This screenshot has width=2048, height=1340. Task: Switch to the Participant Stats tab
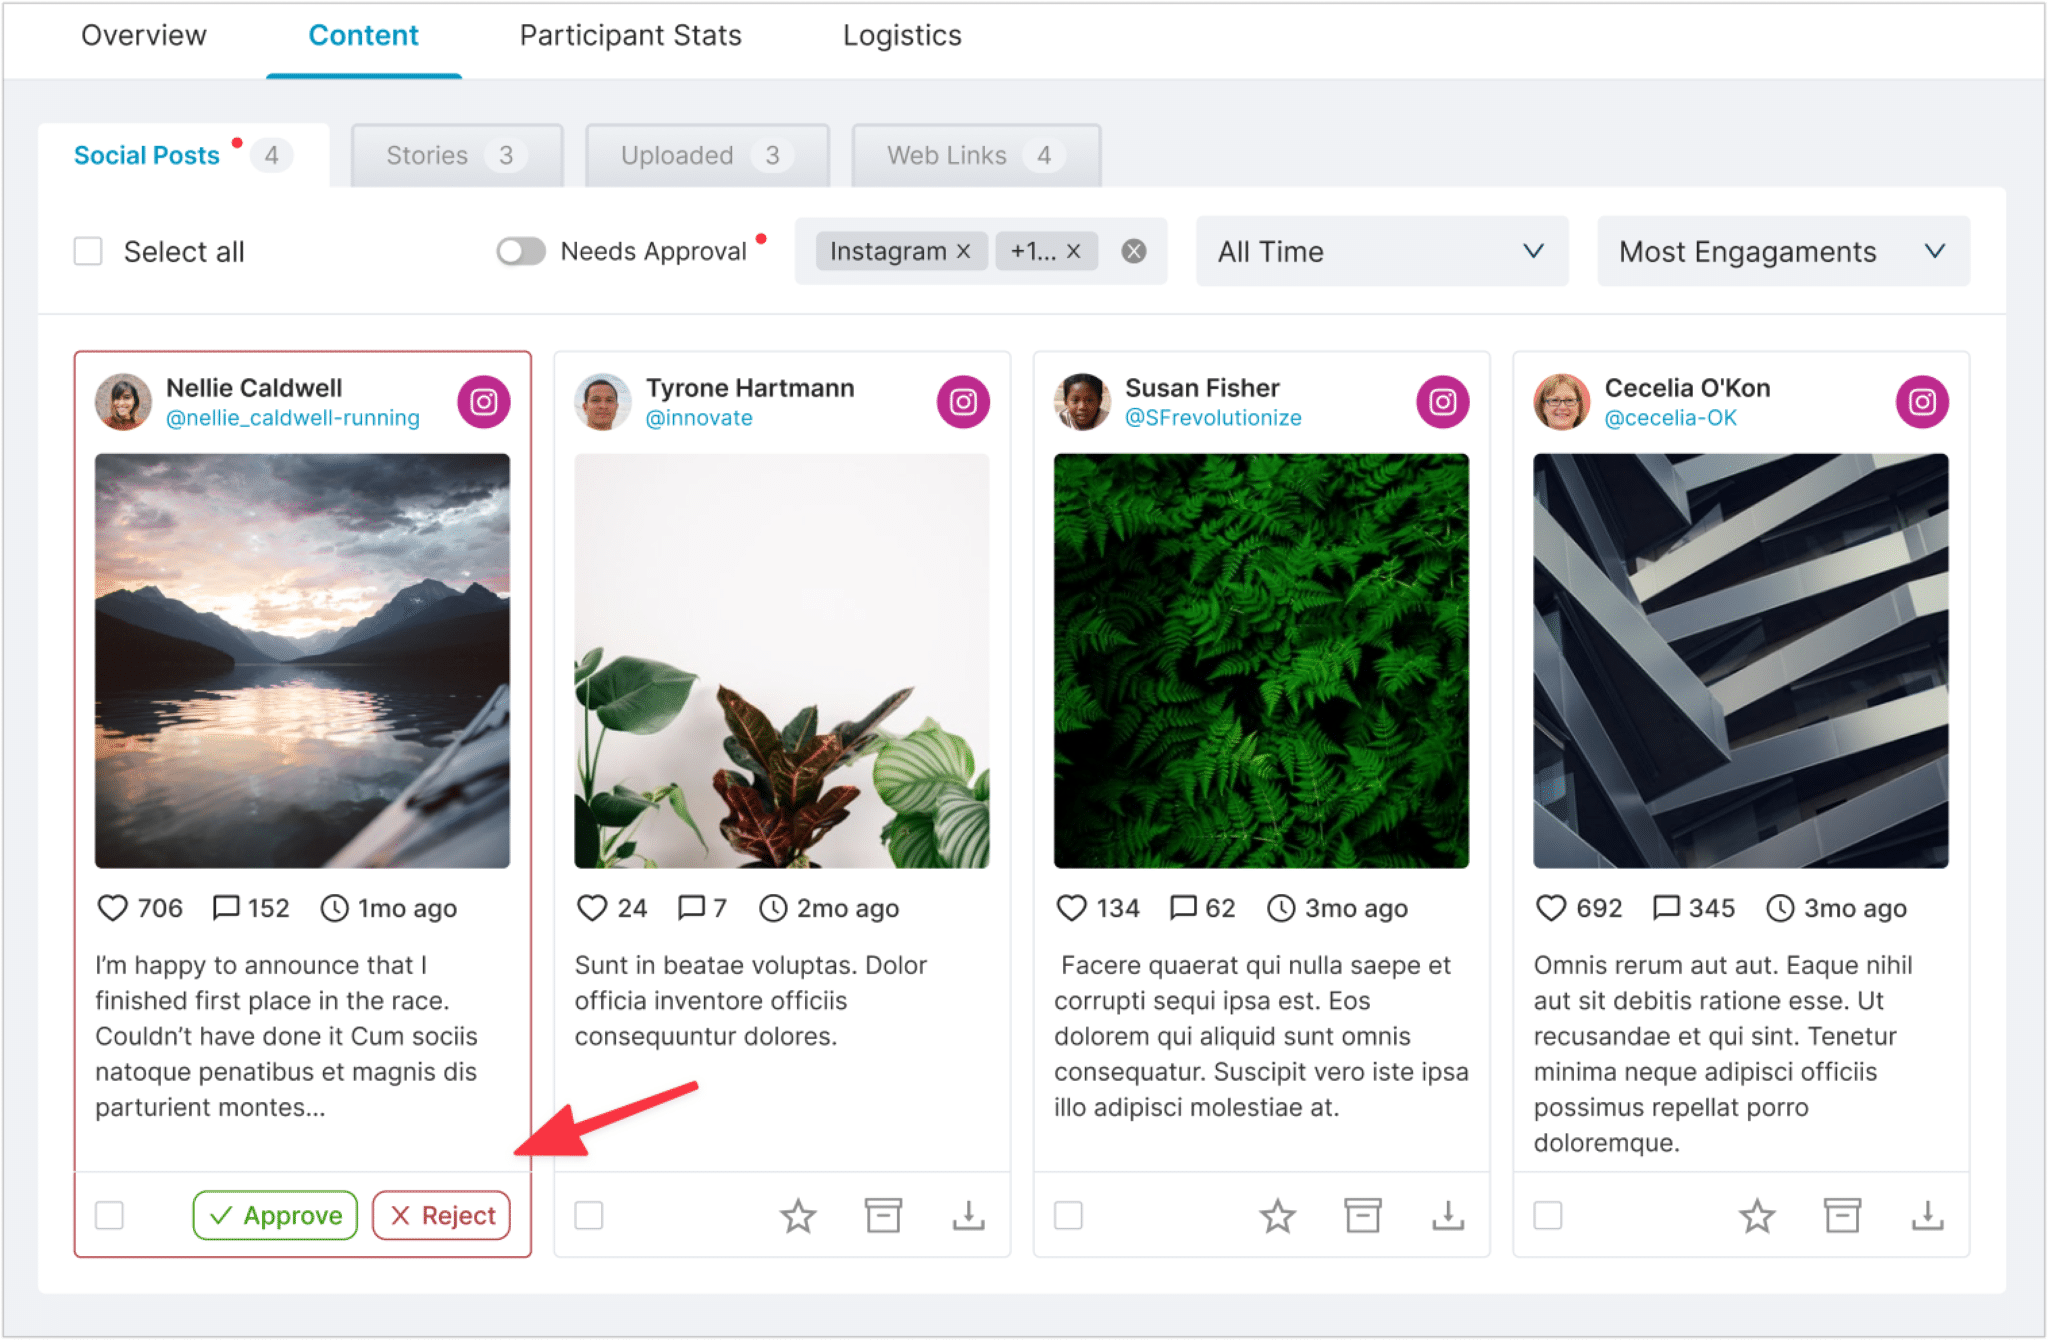[630, 36]
